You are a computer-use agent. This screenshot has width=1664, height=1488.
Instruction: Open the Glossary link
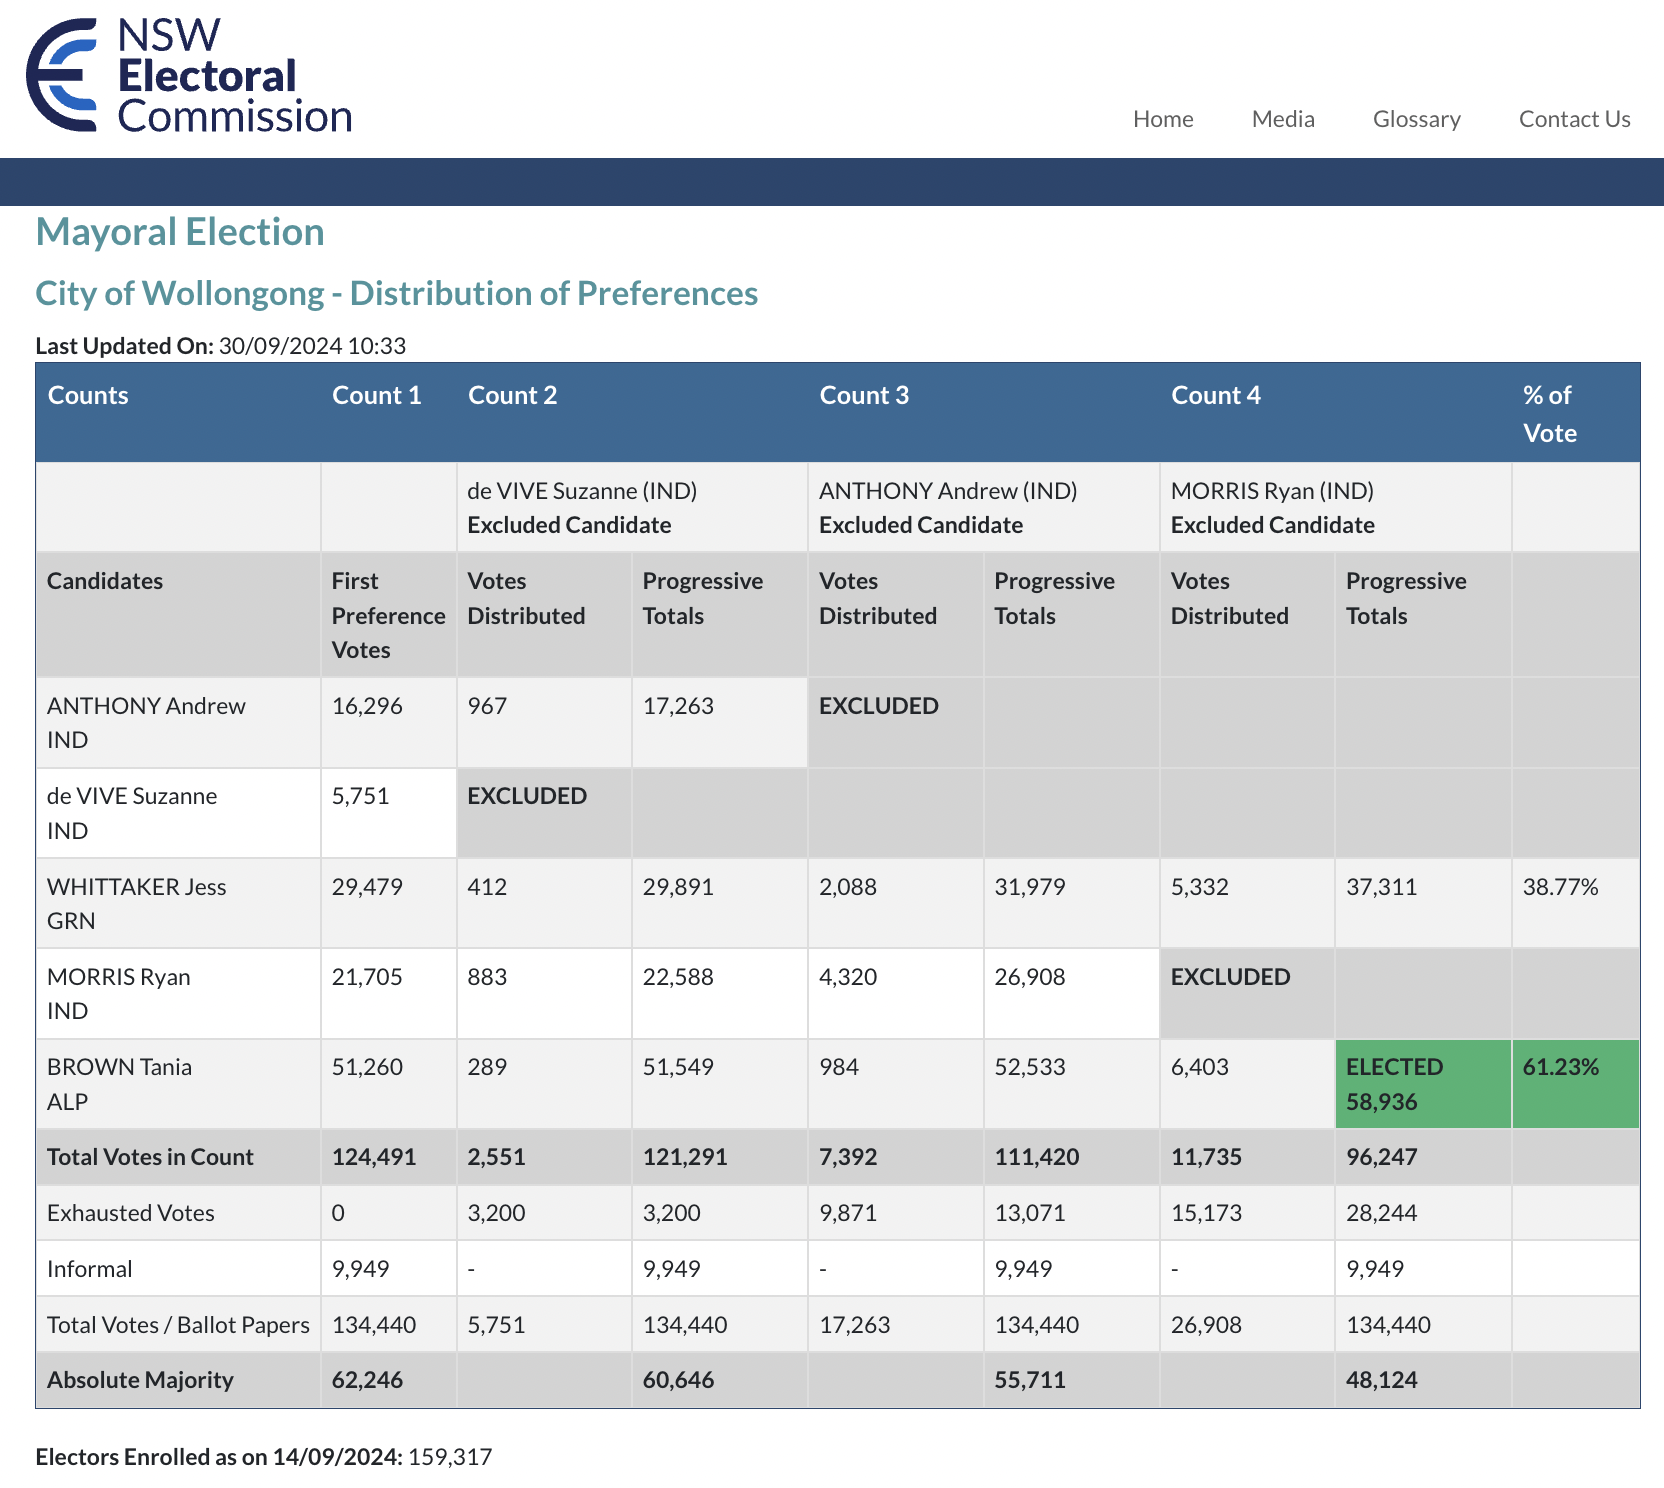[x=1416, y=119]
